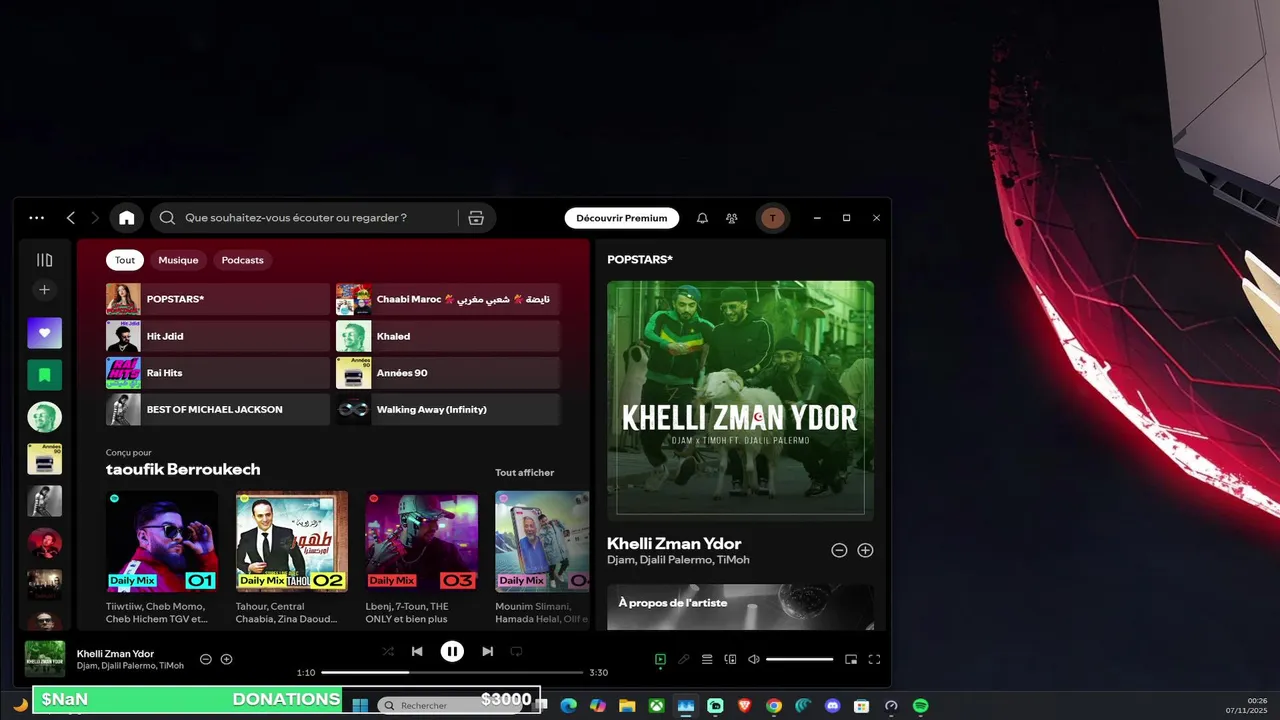This screenshot has height=720, width=1280.
Task: Toggle shuffle playback
Action: 388,651
